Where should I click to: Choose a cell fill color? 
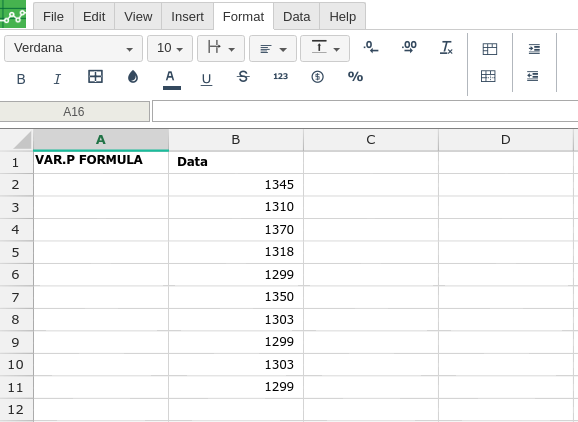(133, 77)
